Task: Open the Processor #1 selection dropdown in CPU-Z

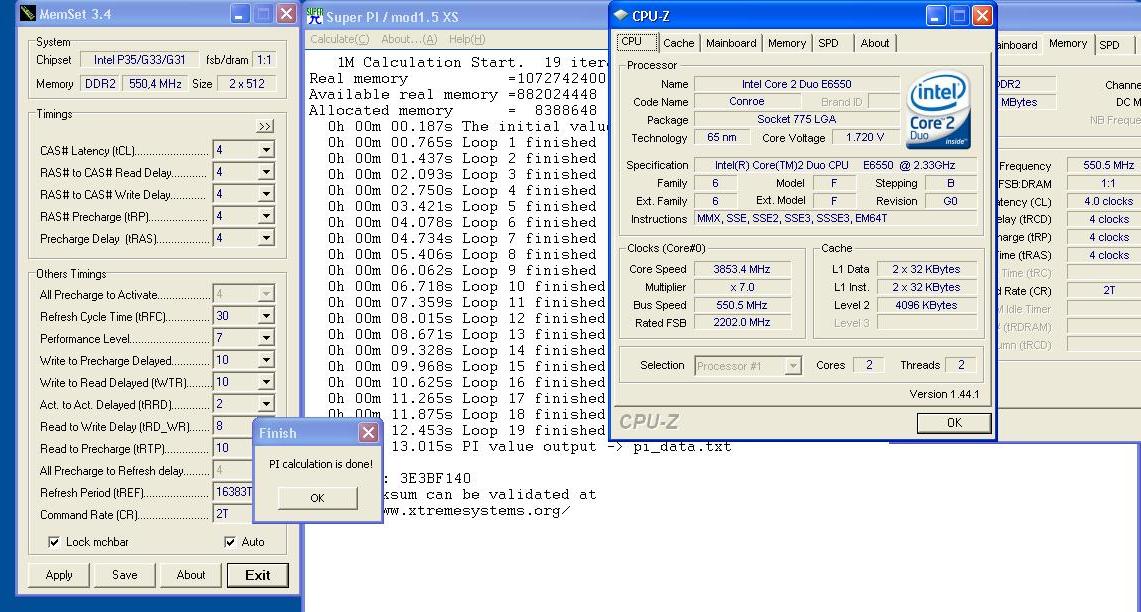Action: [792, 365]
